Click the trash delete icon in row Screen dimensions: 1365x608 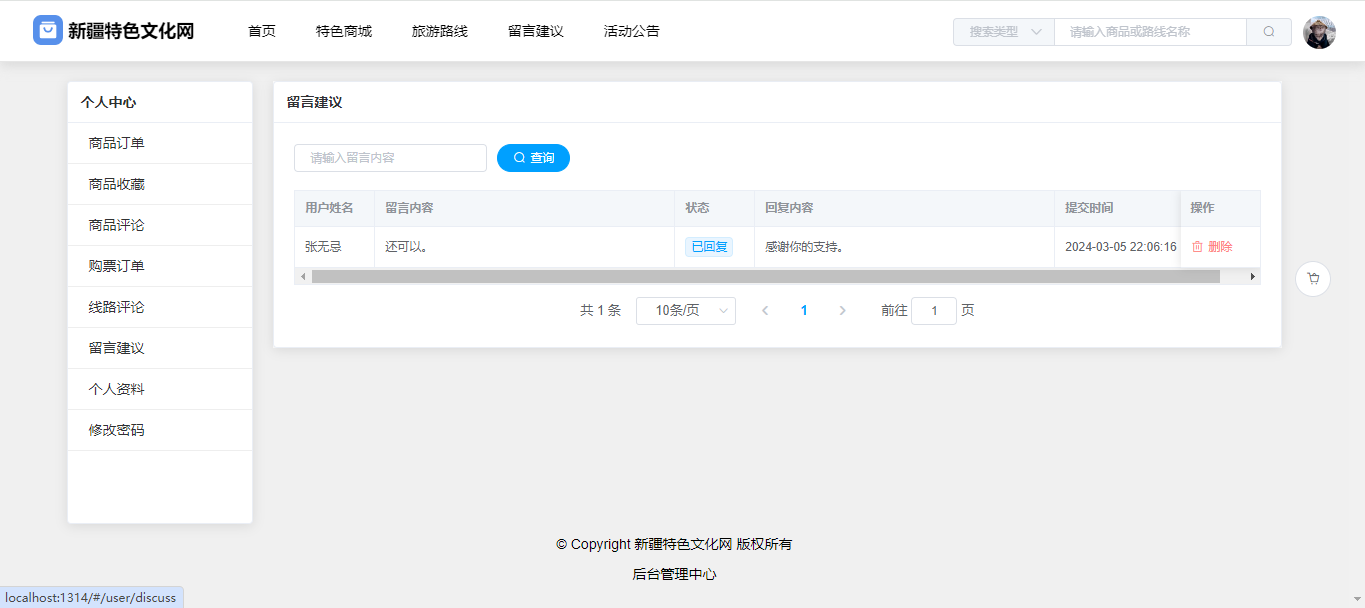pos(1197,247)
